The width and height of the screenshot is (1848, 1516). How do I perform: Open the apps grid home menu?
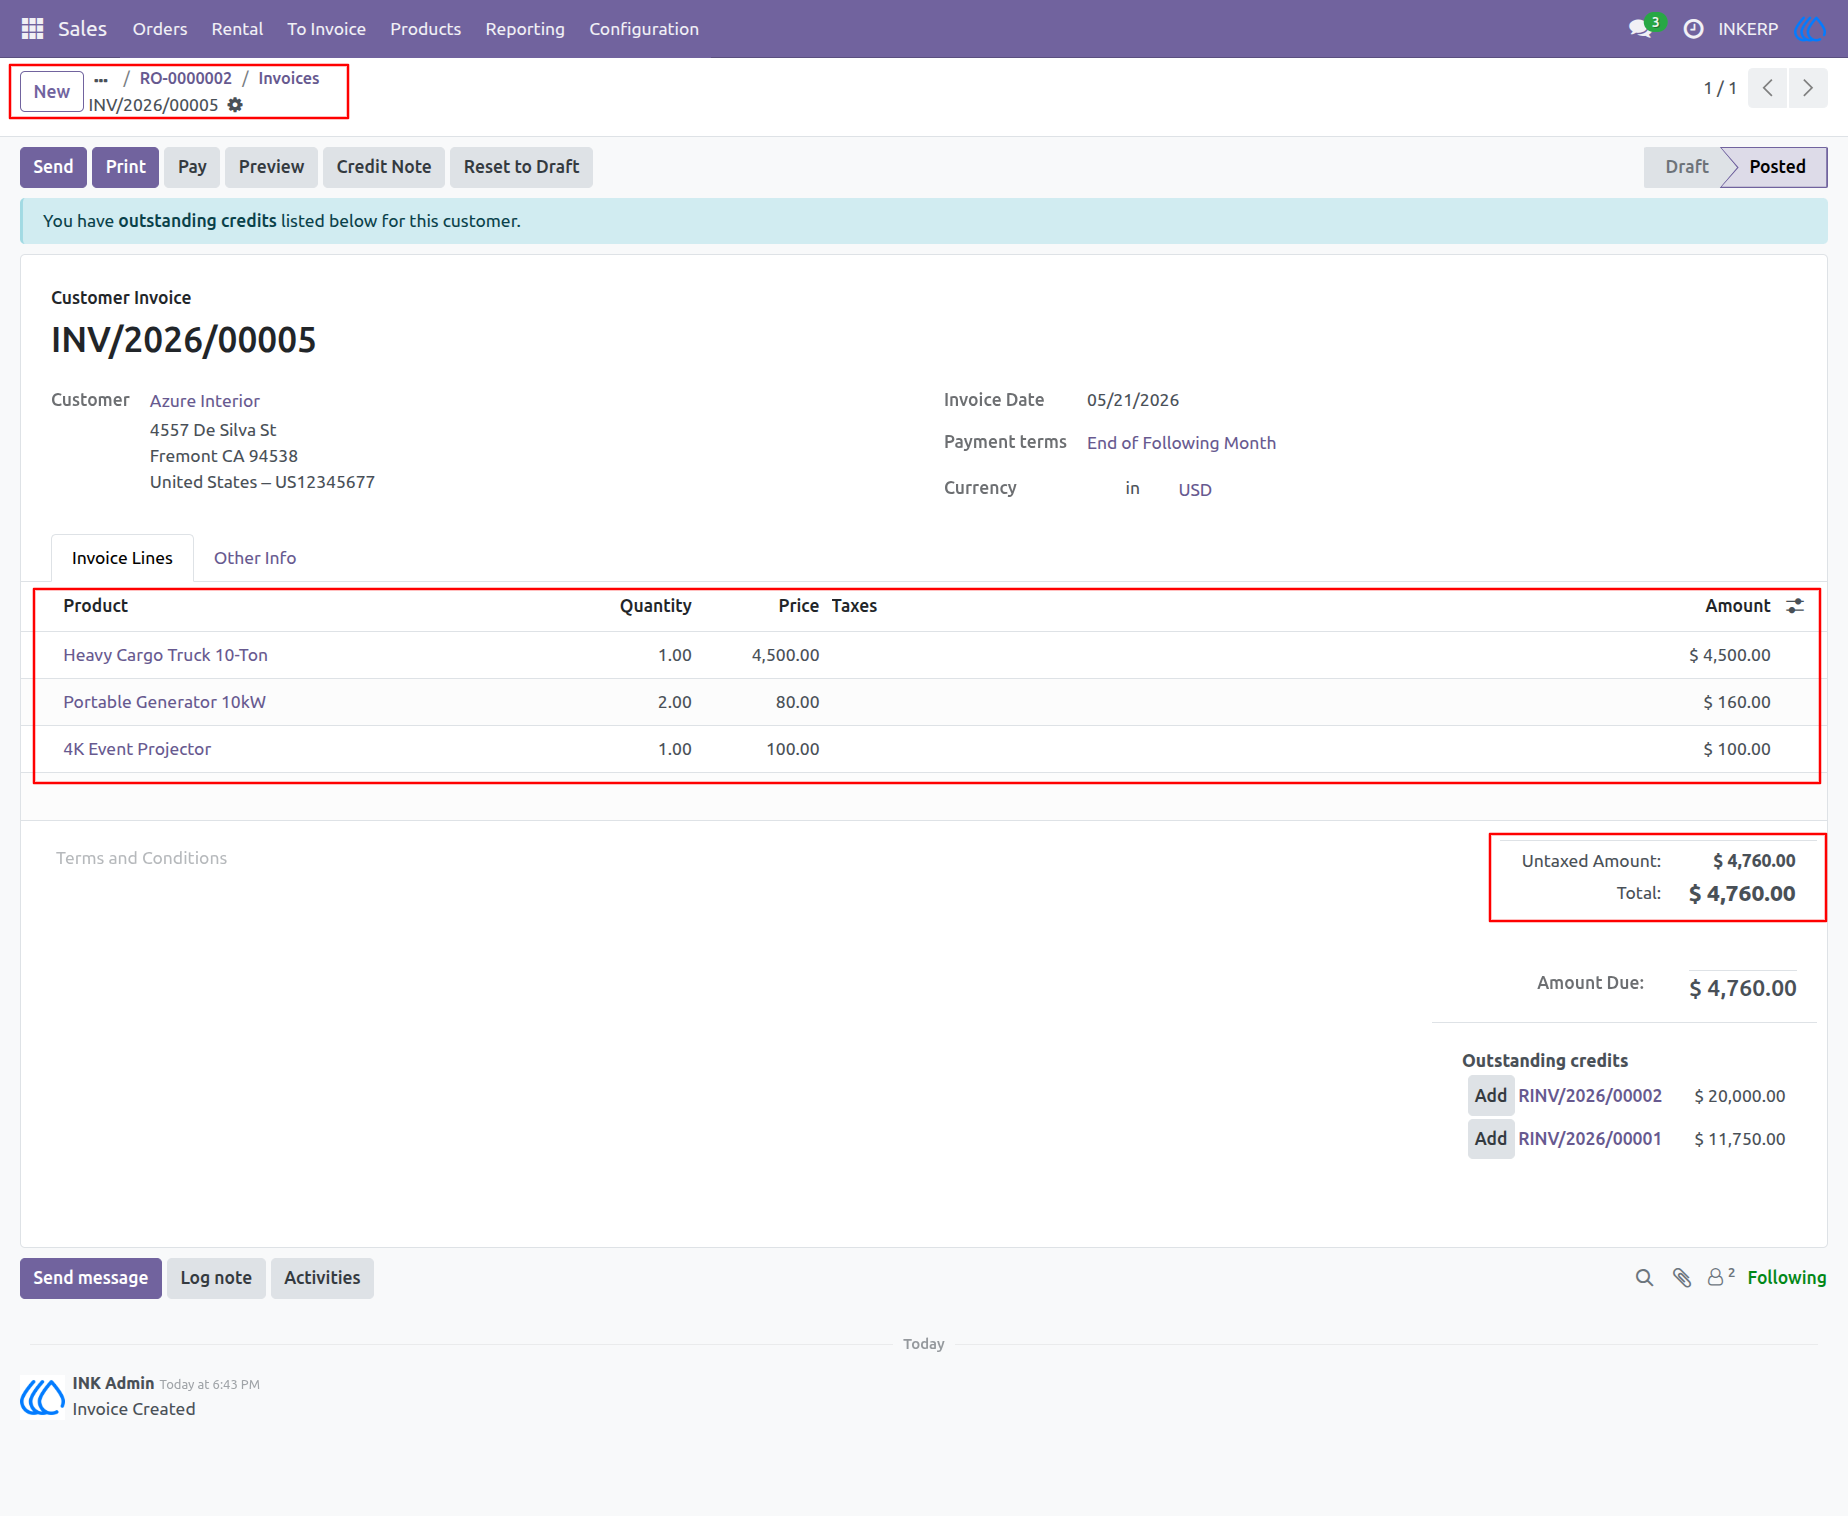[x=32, y=29]
